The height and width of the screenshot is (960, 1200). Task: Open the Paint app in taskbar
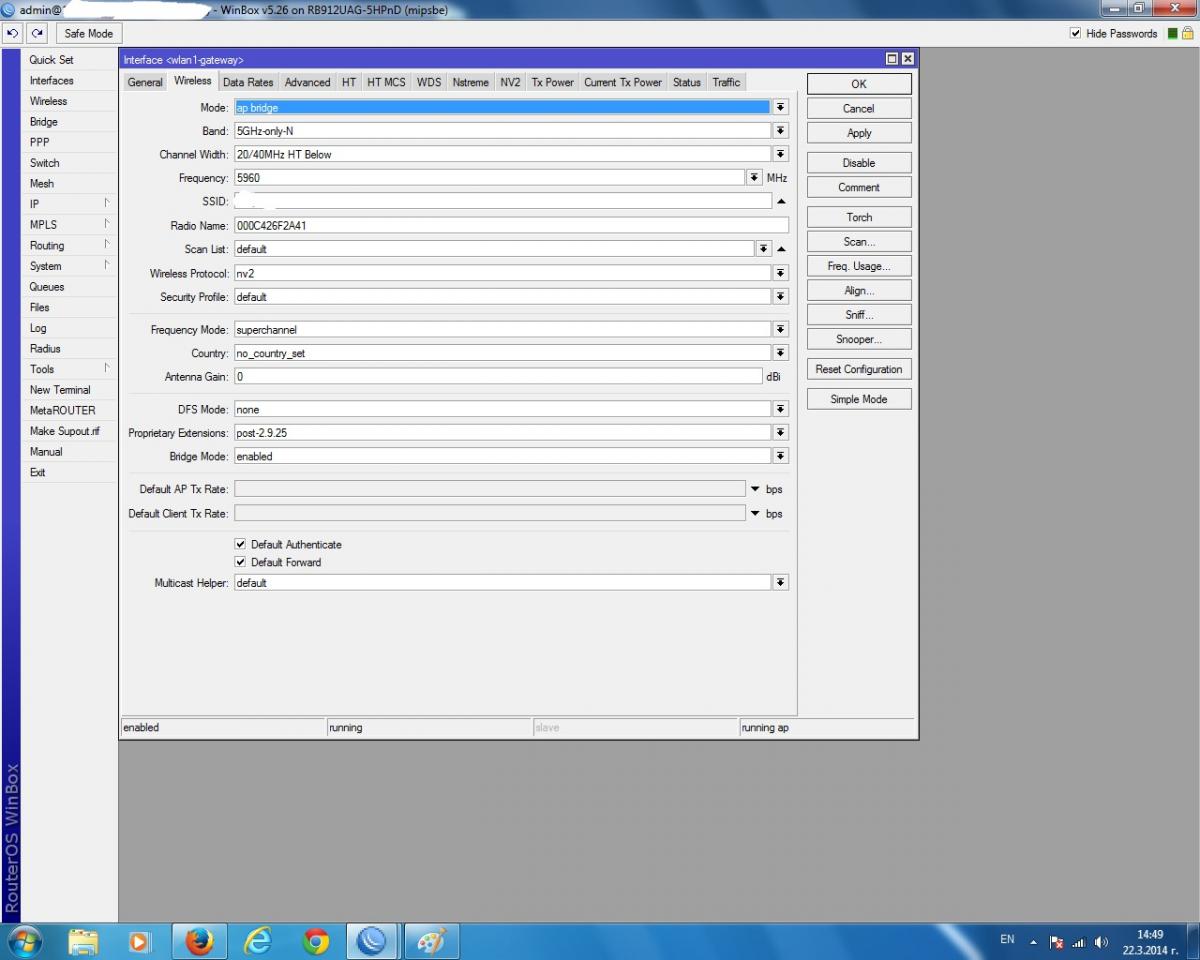pyautogui.click(x=430, y=941)
